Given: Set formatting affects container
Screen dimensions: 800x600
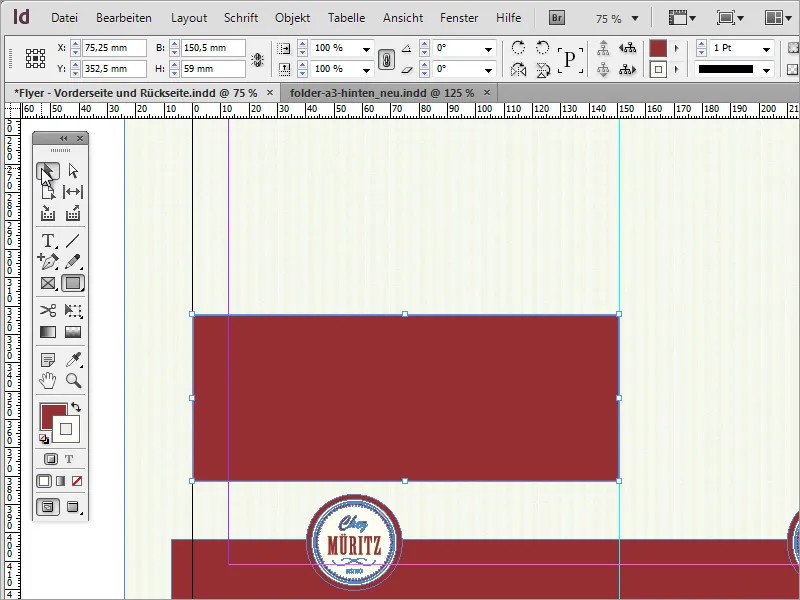Looking at the screenshot, I should pos(51,459).
